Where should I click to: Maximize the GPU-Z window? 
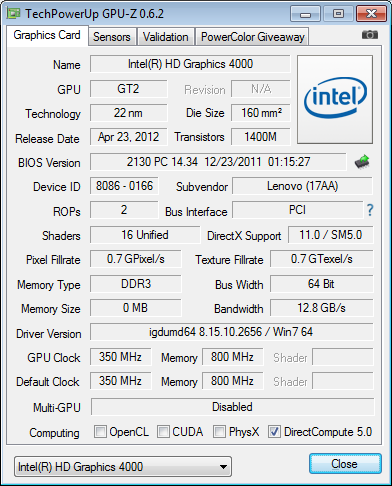(x=338, y=14)
